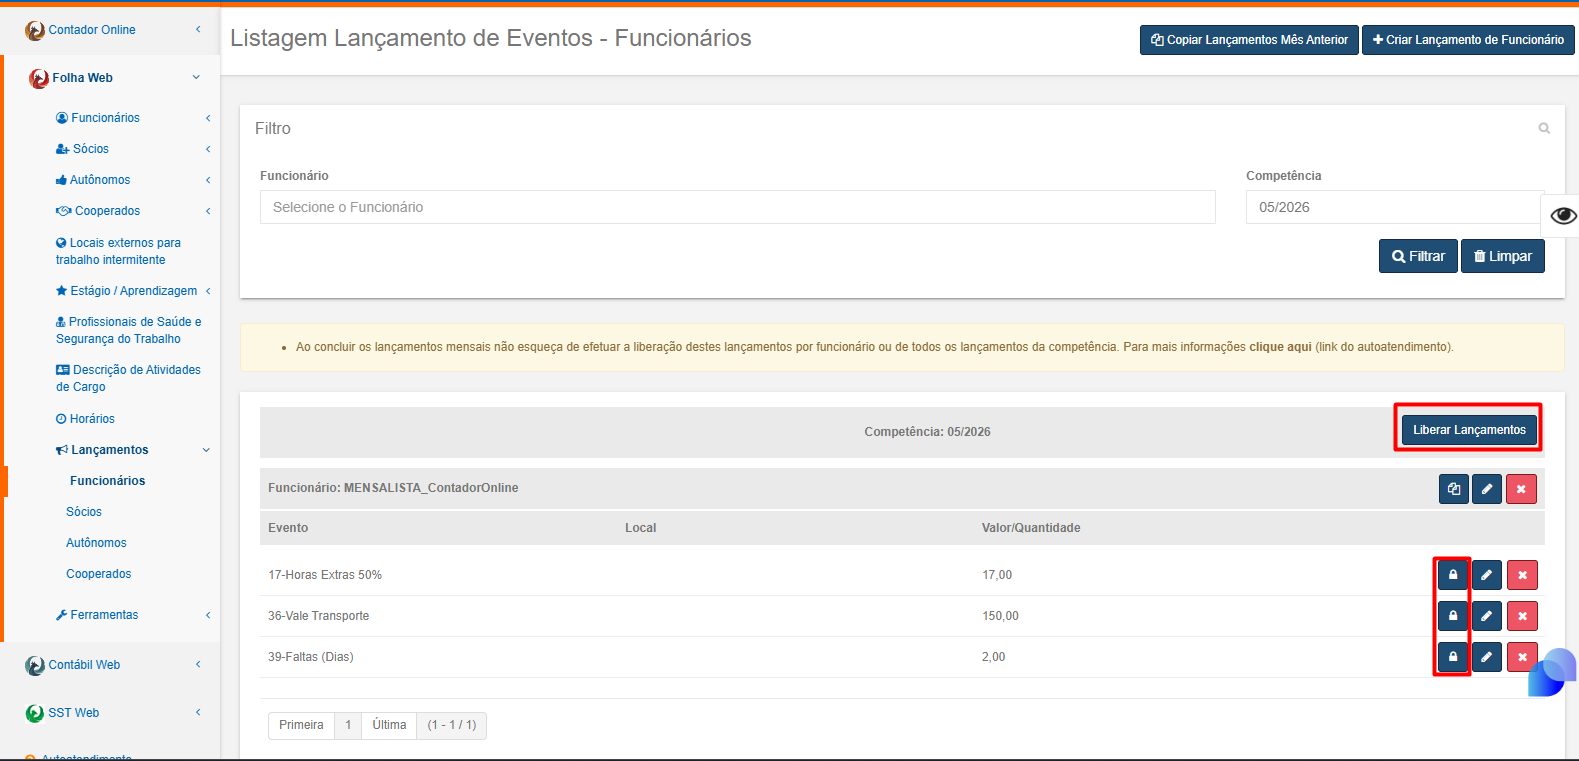Open the Selecione o Funcionário dropdown

tap(738, 207)
